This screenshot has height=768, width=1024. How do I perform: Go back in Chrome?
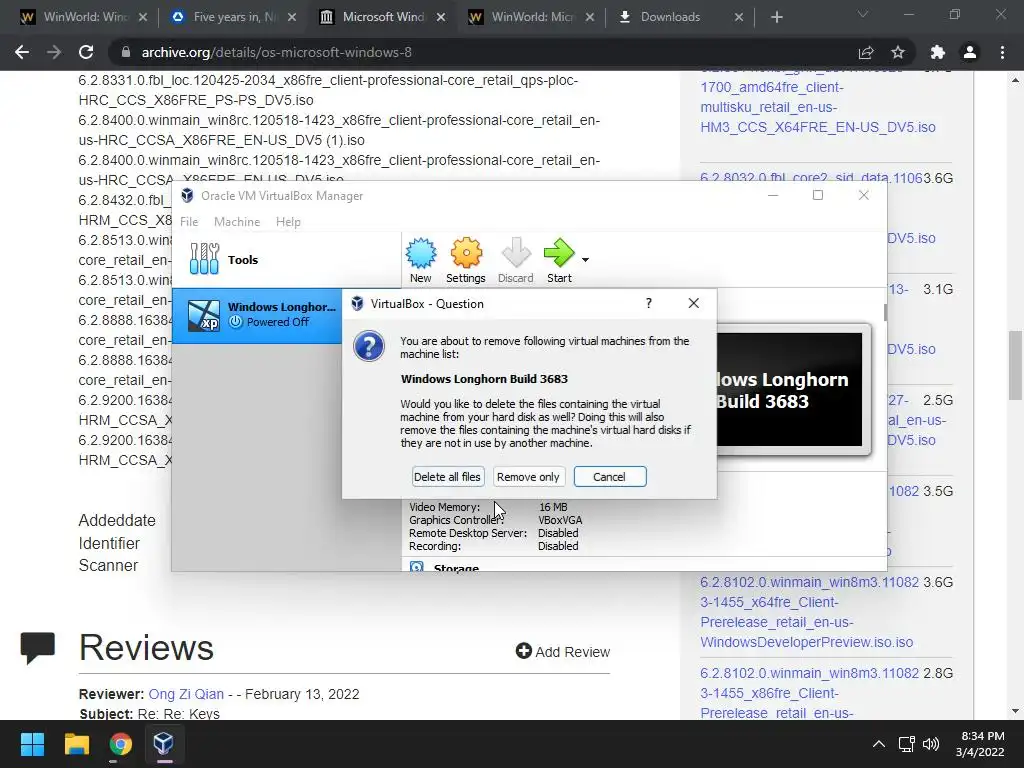pos(22,52)
